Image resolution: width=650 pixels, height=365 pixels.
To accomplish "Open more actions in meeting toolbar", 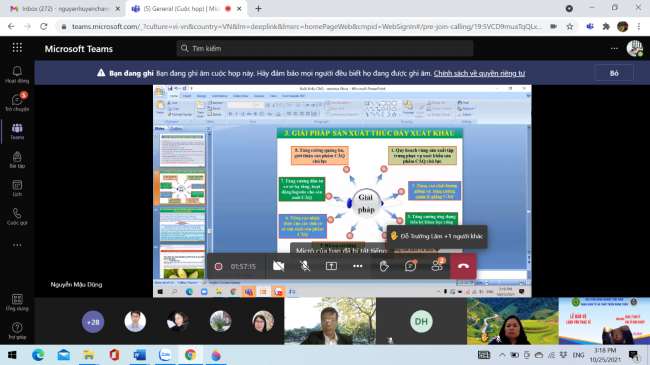I will click(x=357, y=266).
